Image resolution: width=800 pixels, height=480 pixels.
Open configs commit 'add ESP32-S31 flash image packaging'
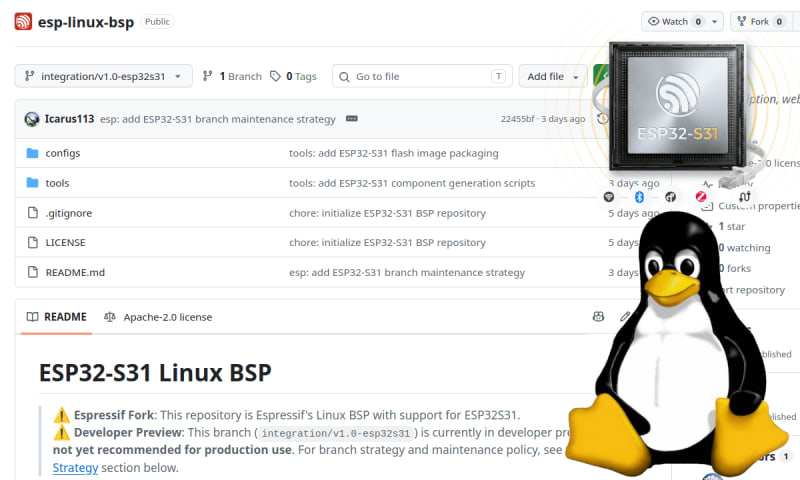[x=394, y=153]
